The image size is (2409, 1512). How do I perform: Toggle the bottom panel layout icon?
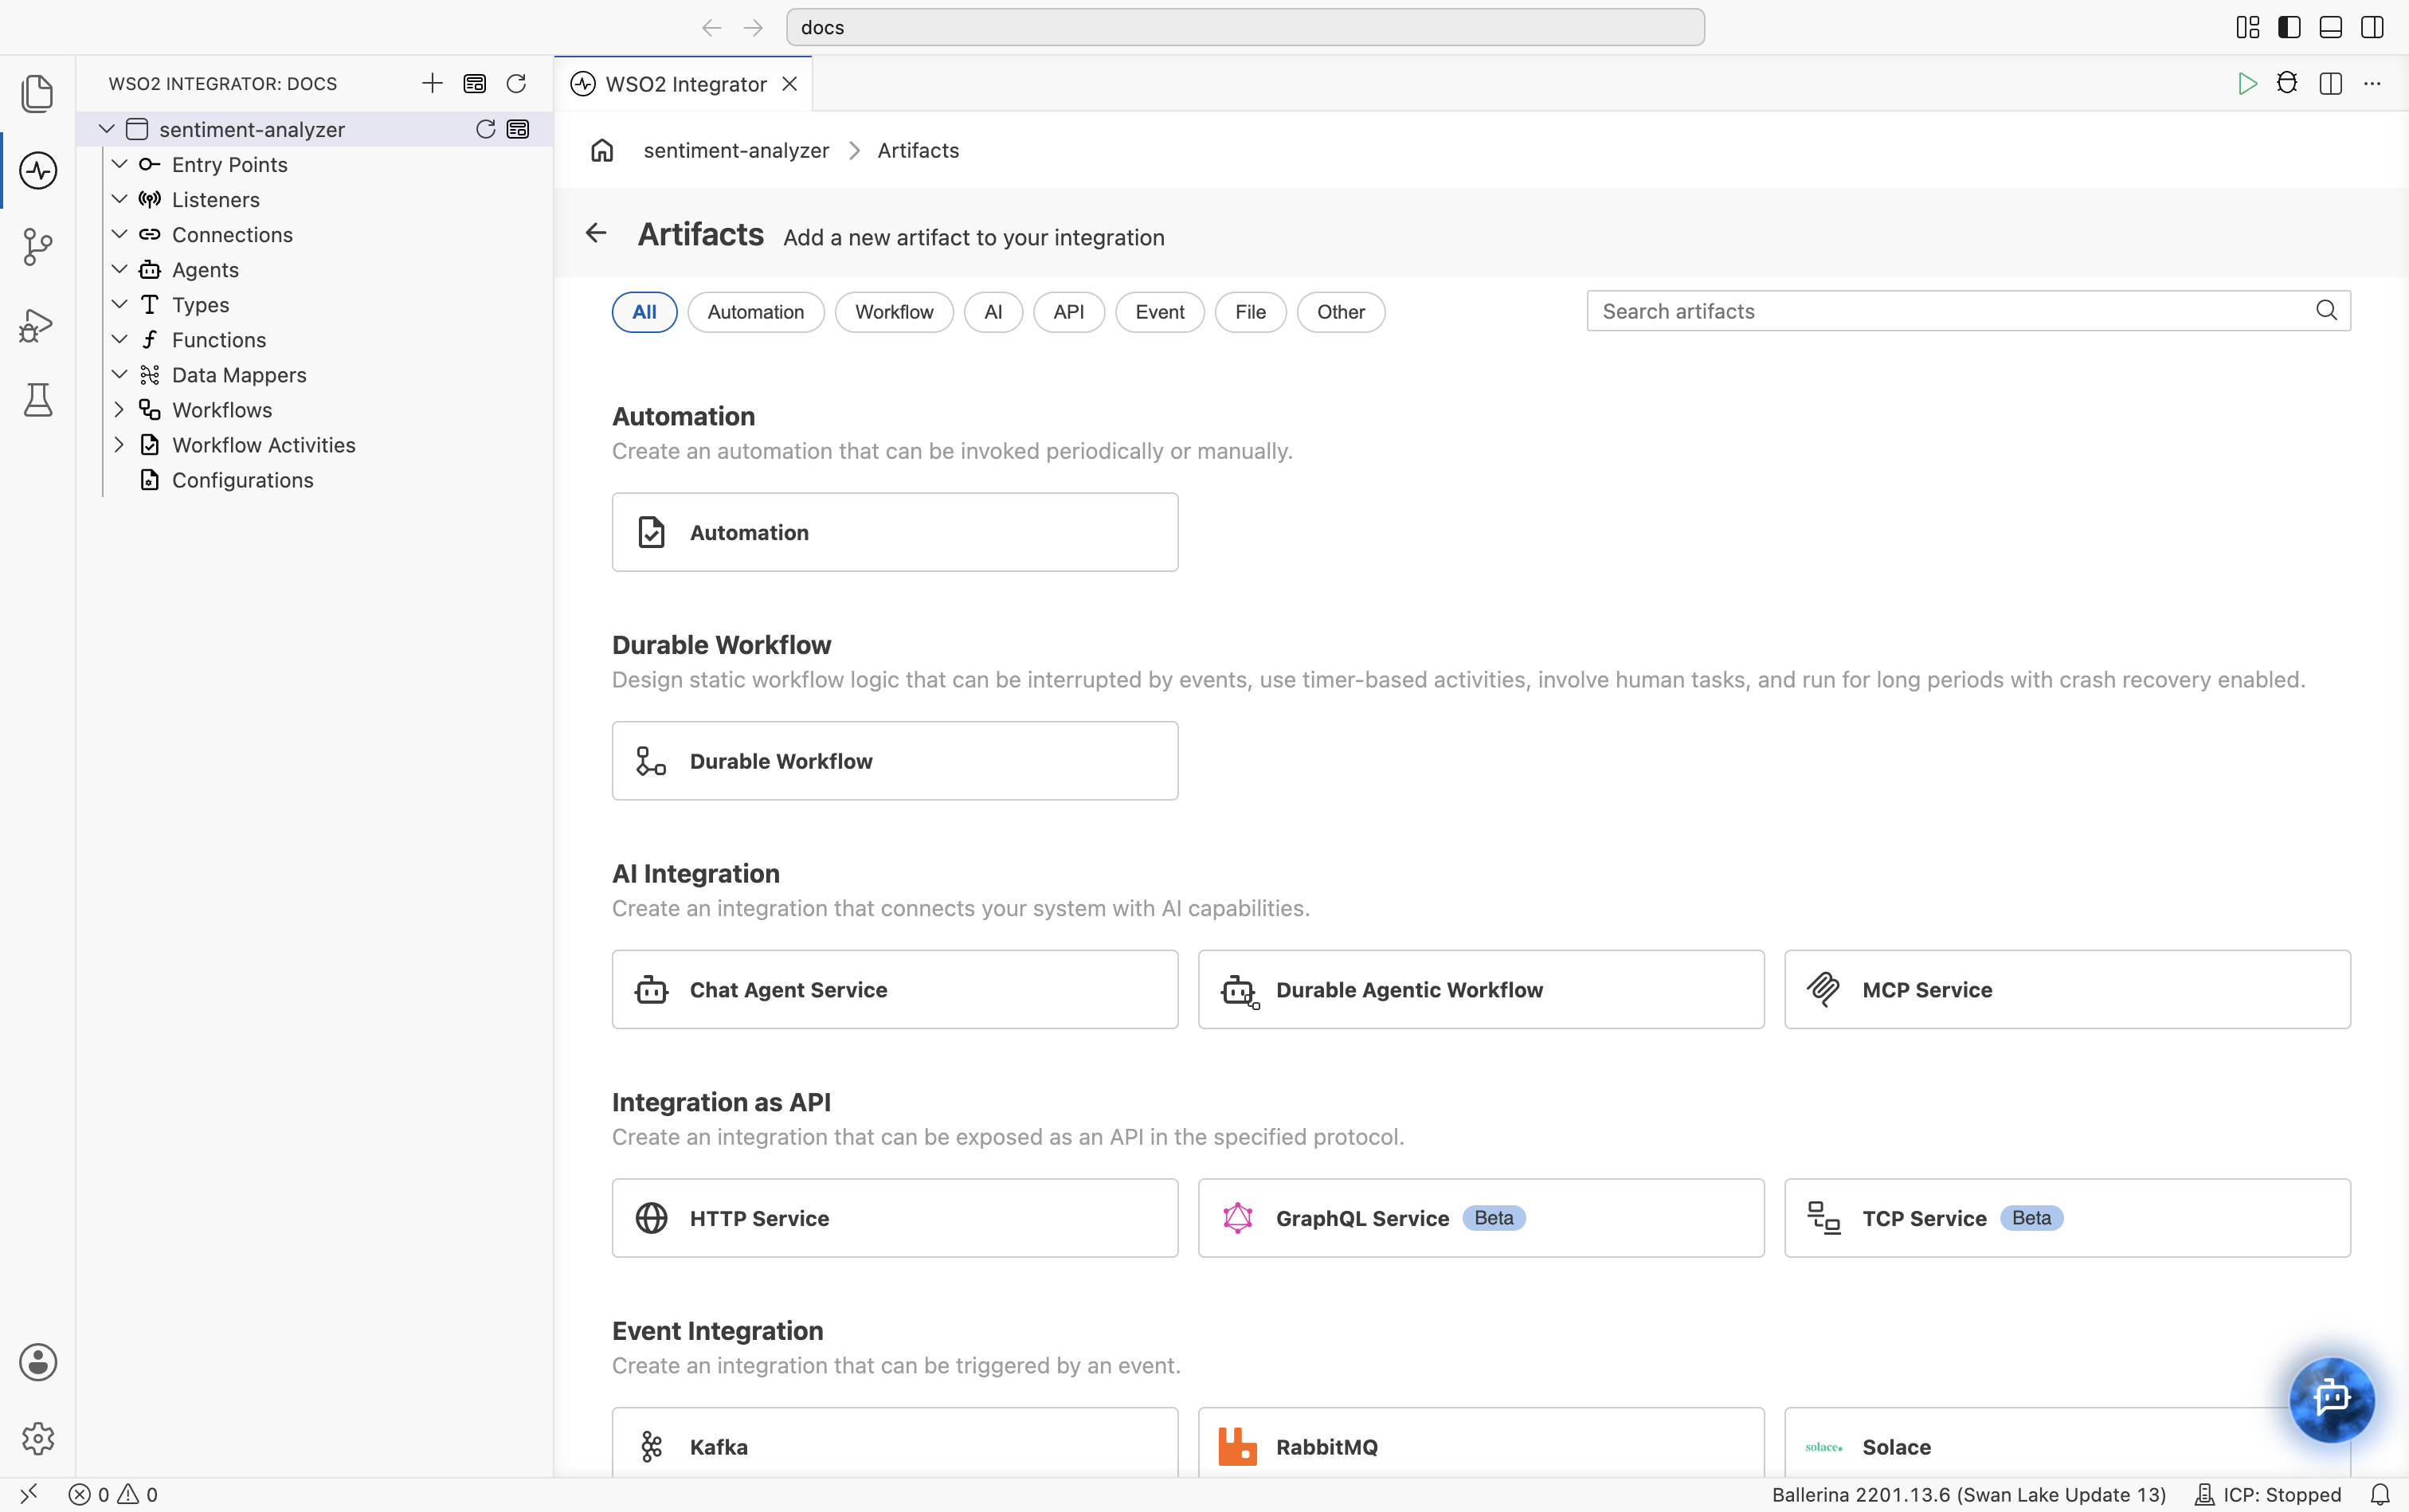[x=2330, y=27]
